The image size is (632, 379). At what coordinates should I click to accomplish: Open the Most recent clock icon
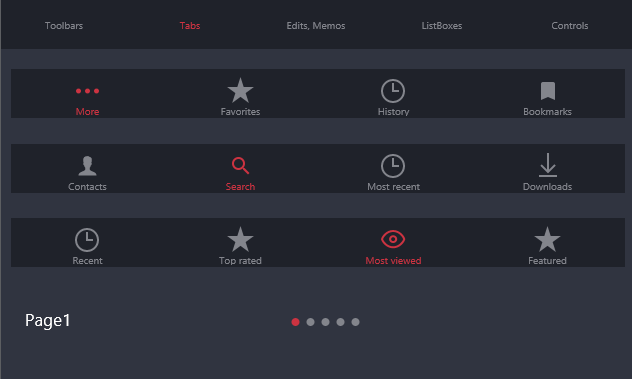pos(393,166)
